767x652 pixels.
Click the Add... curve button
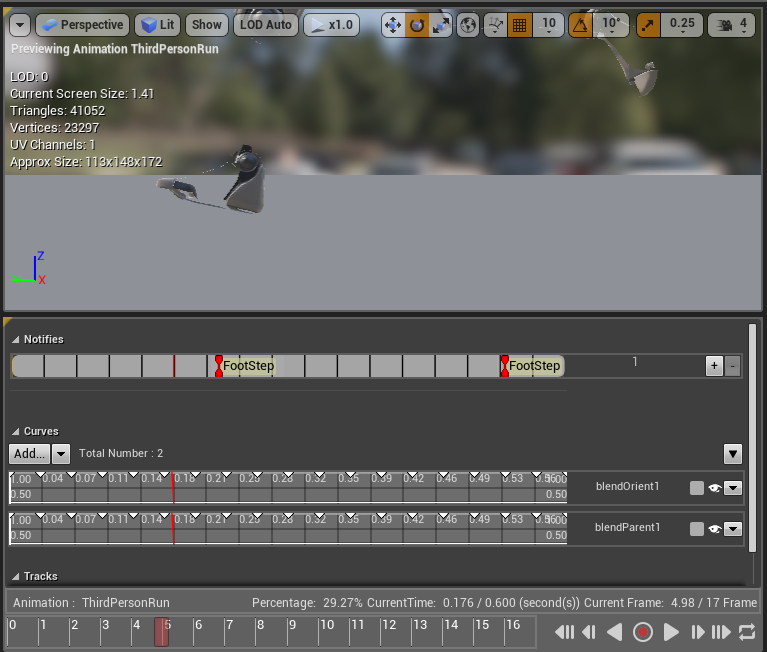tap(29, 453)
